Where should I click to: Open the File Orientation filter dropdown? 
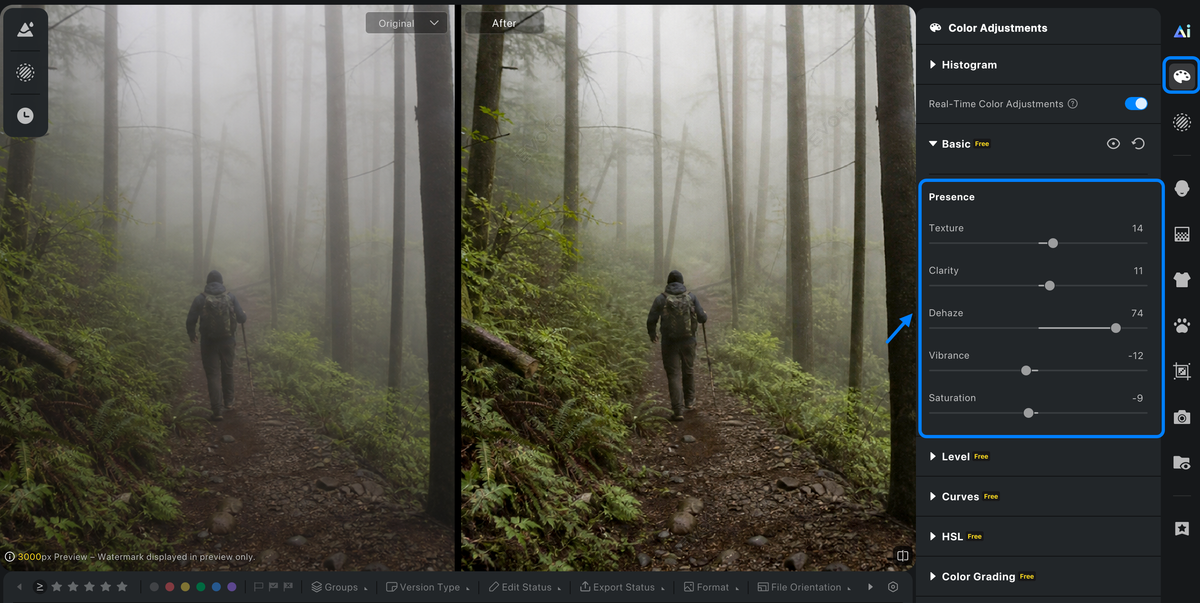pos(805,587)
